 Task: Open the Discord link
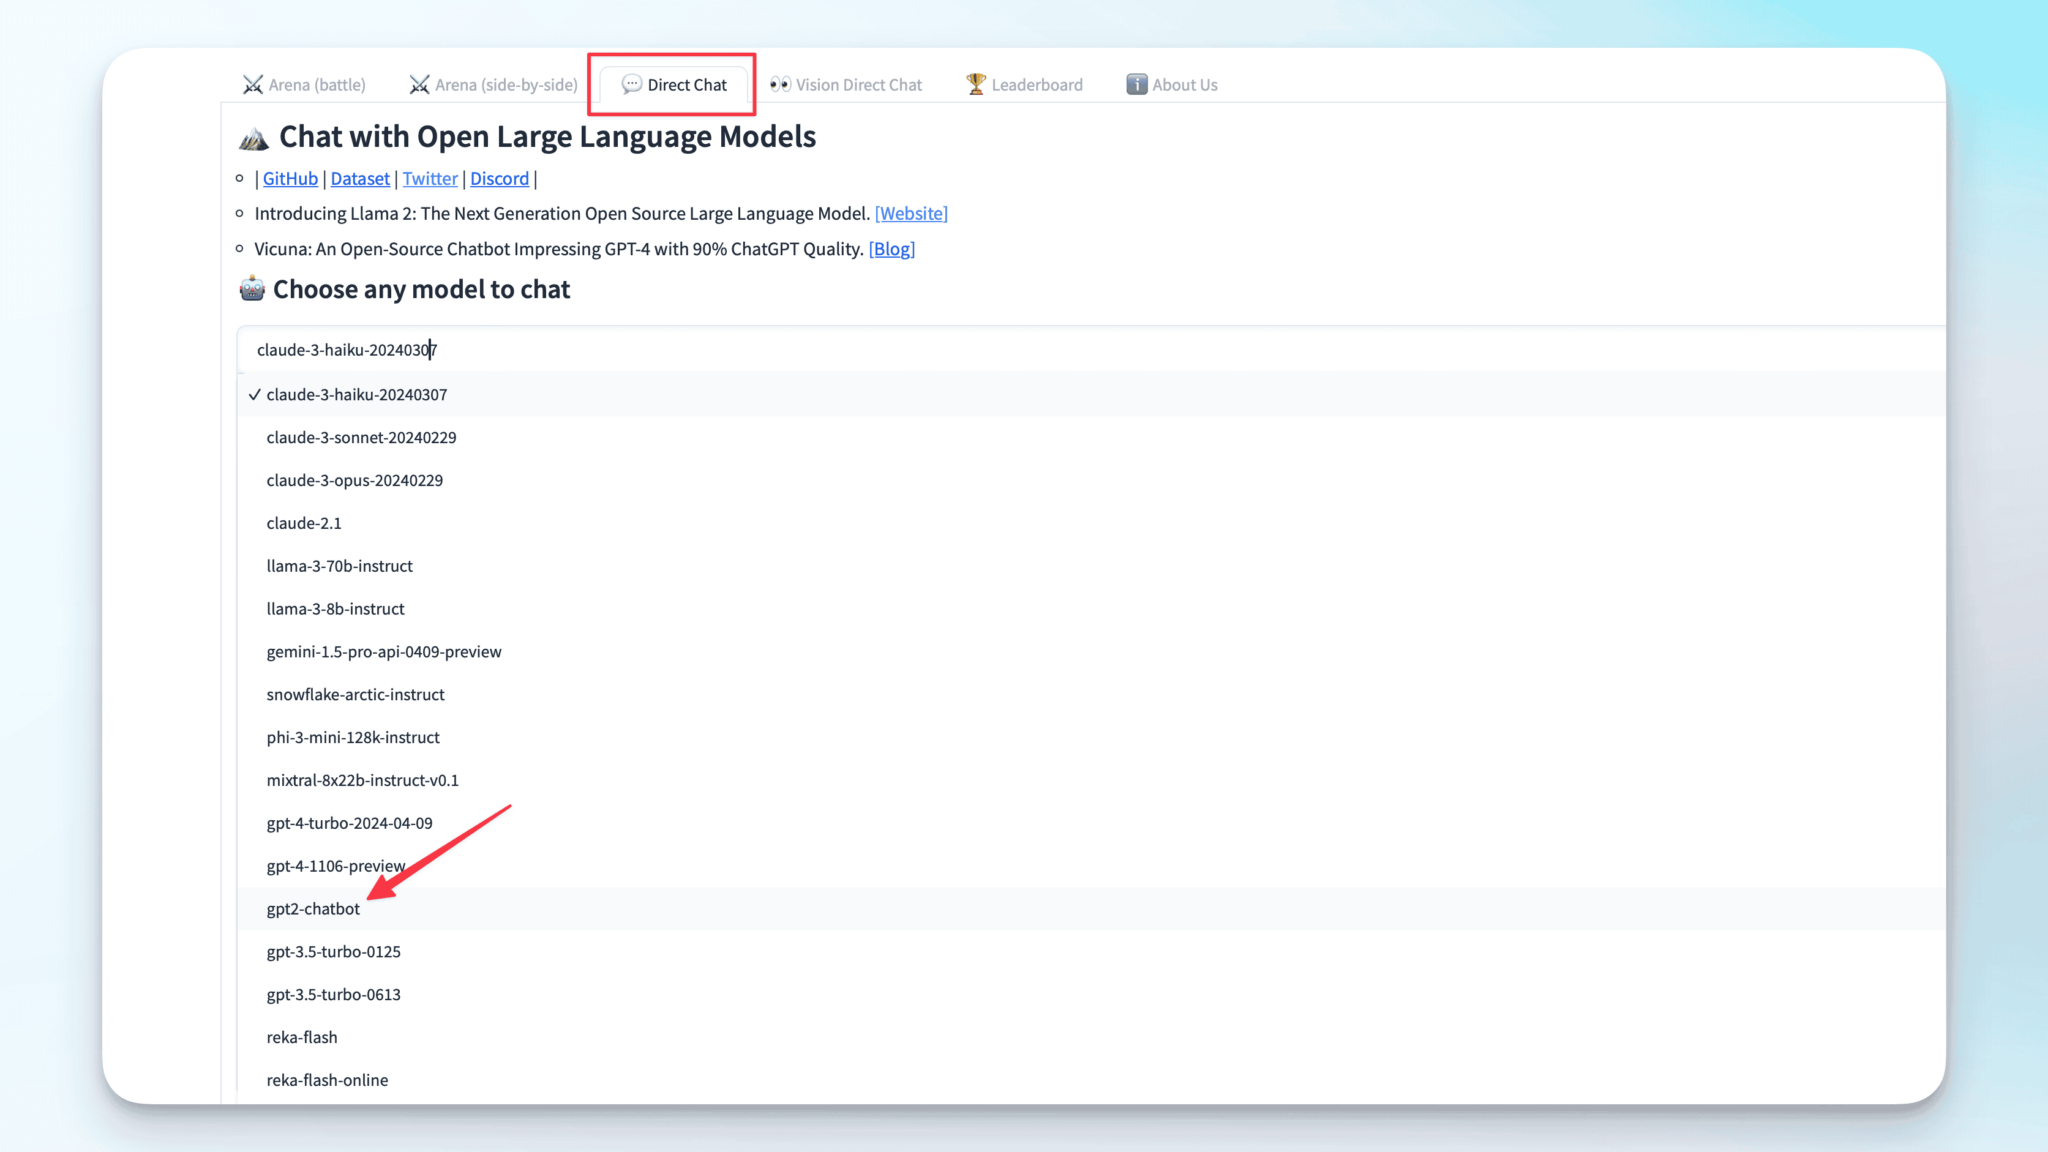(499, 179)
